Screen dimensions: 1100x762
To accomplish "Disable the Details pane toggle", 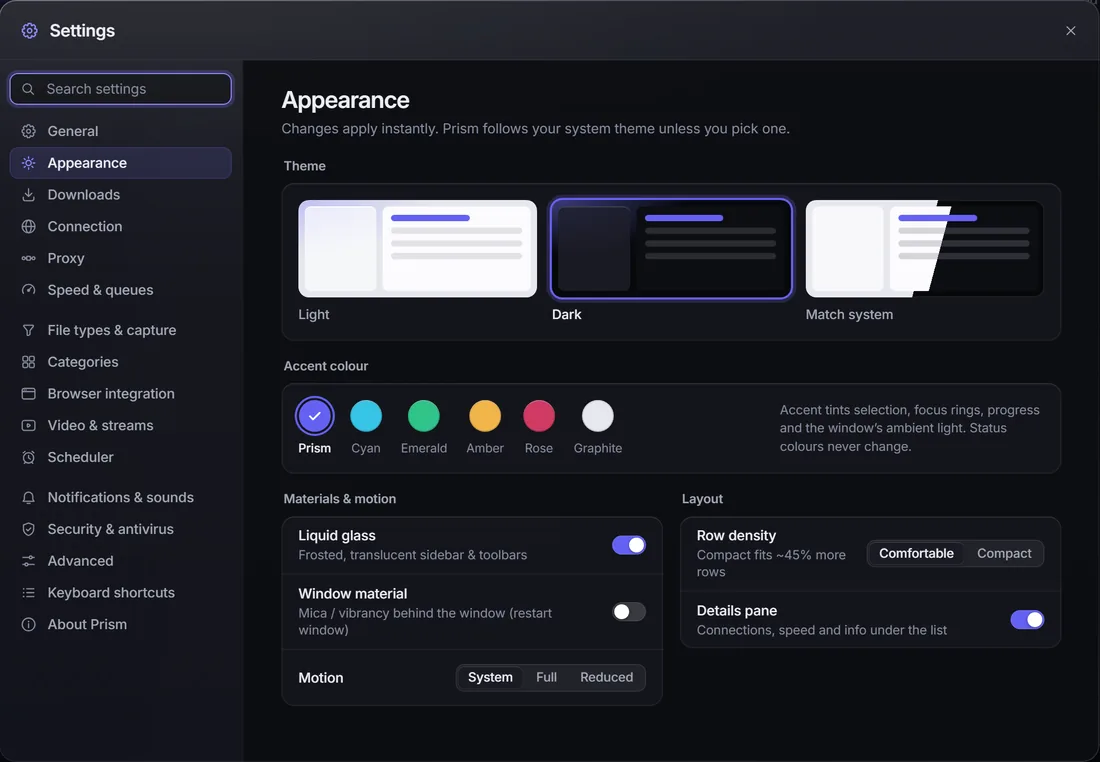I will pyautogui.click(x=1027, y=620).
